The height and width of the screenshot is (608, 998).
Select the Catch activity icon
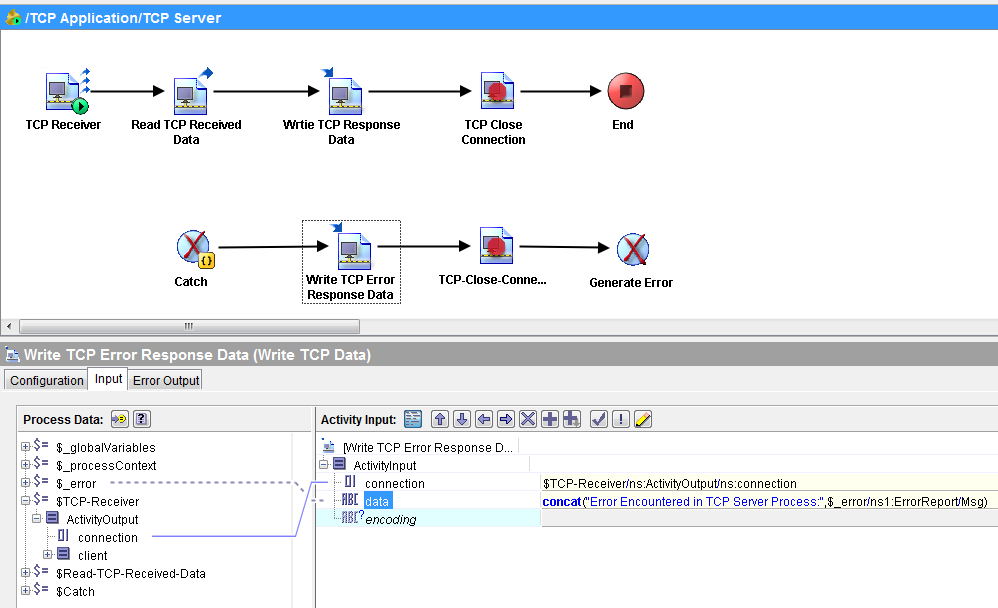point(195,249)
